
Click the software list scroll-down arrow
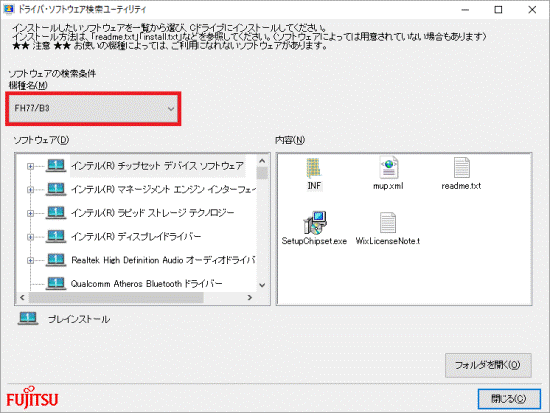pos(262,285)
